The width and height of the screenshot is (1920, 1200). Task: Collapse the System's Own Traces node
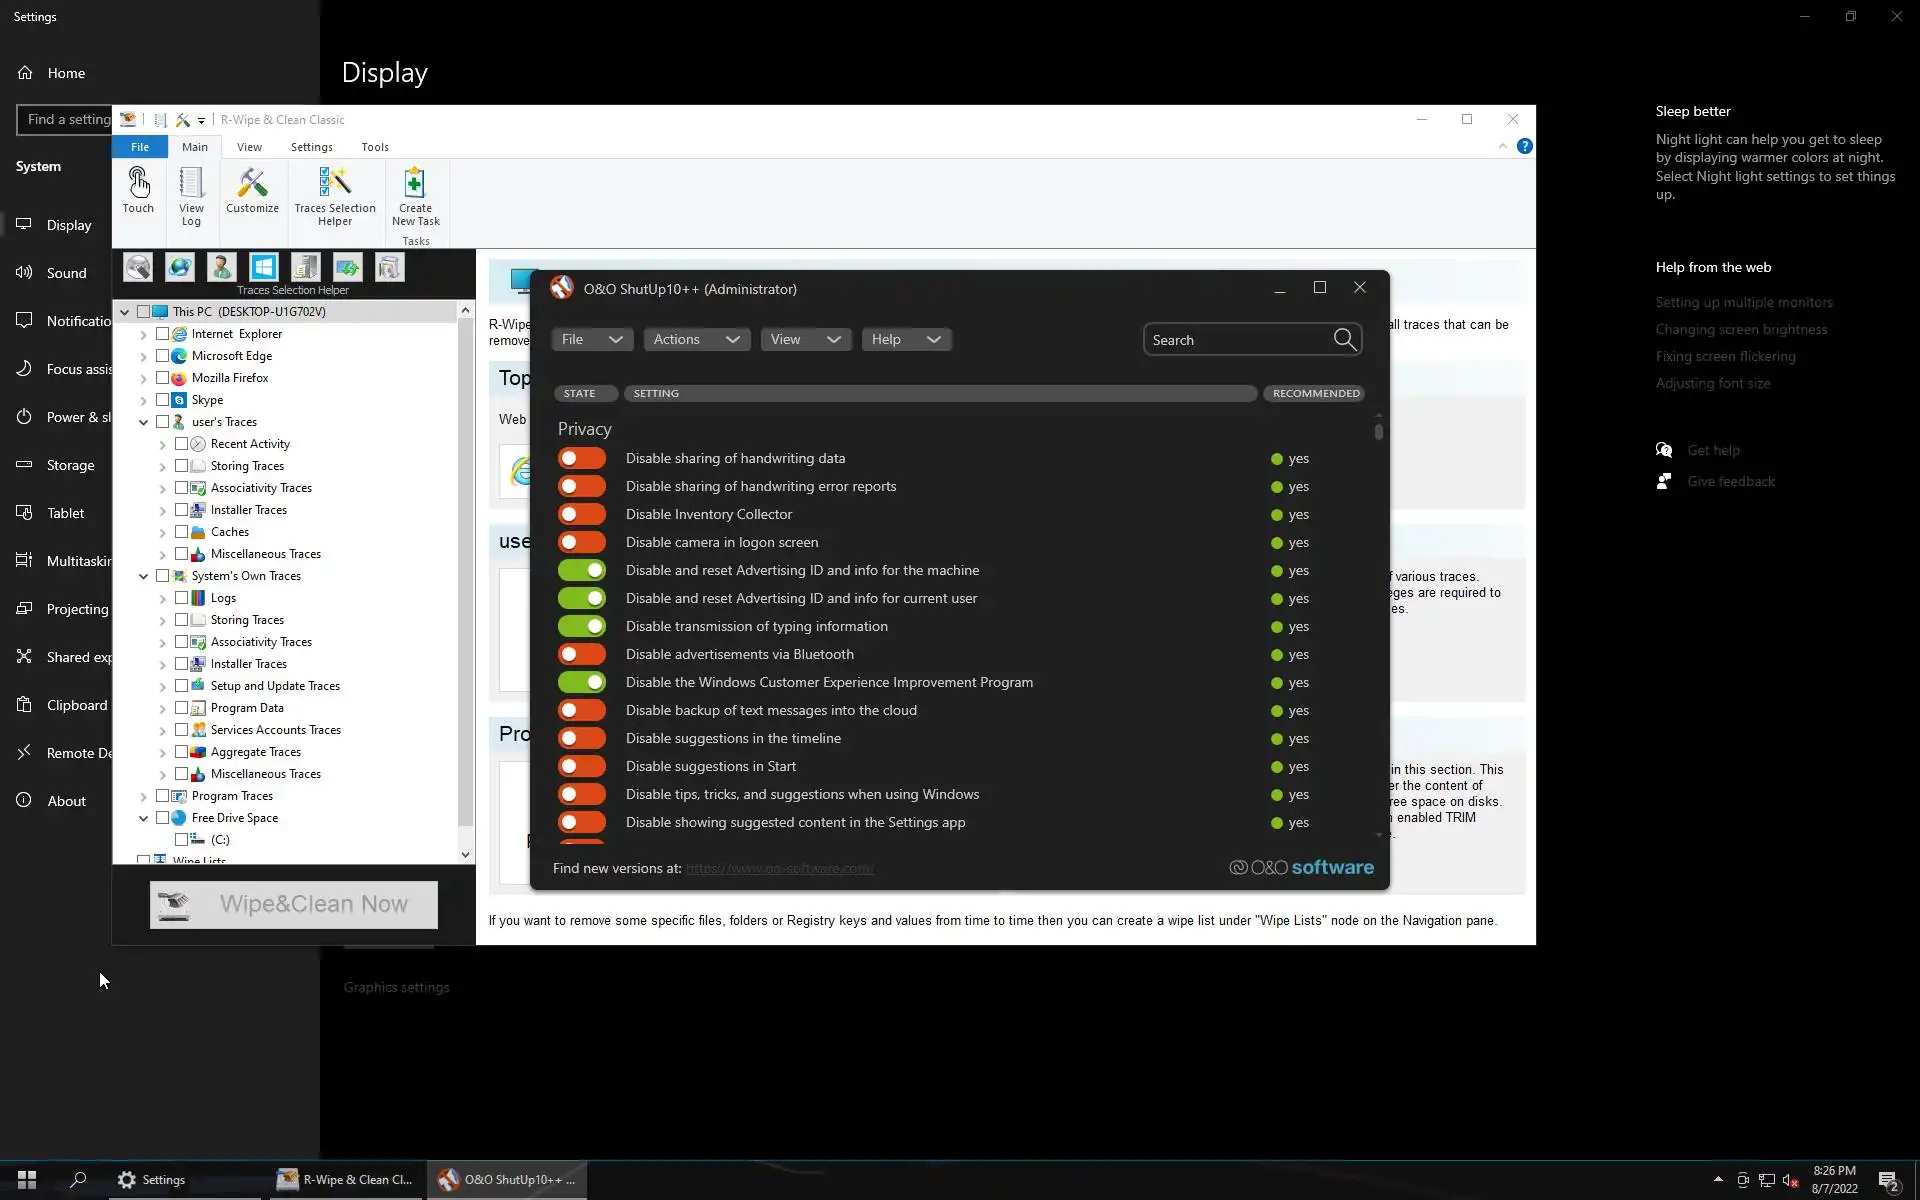143,576
